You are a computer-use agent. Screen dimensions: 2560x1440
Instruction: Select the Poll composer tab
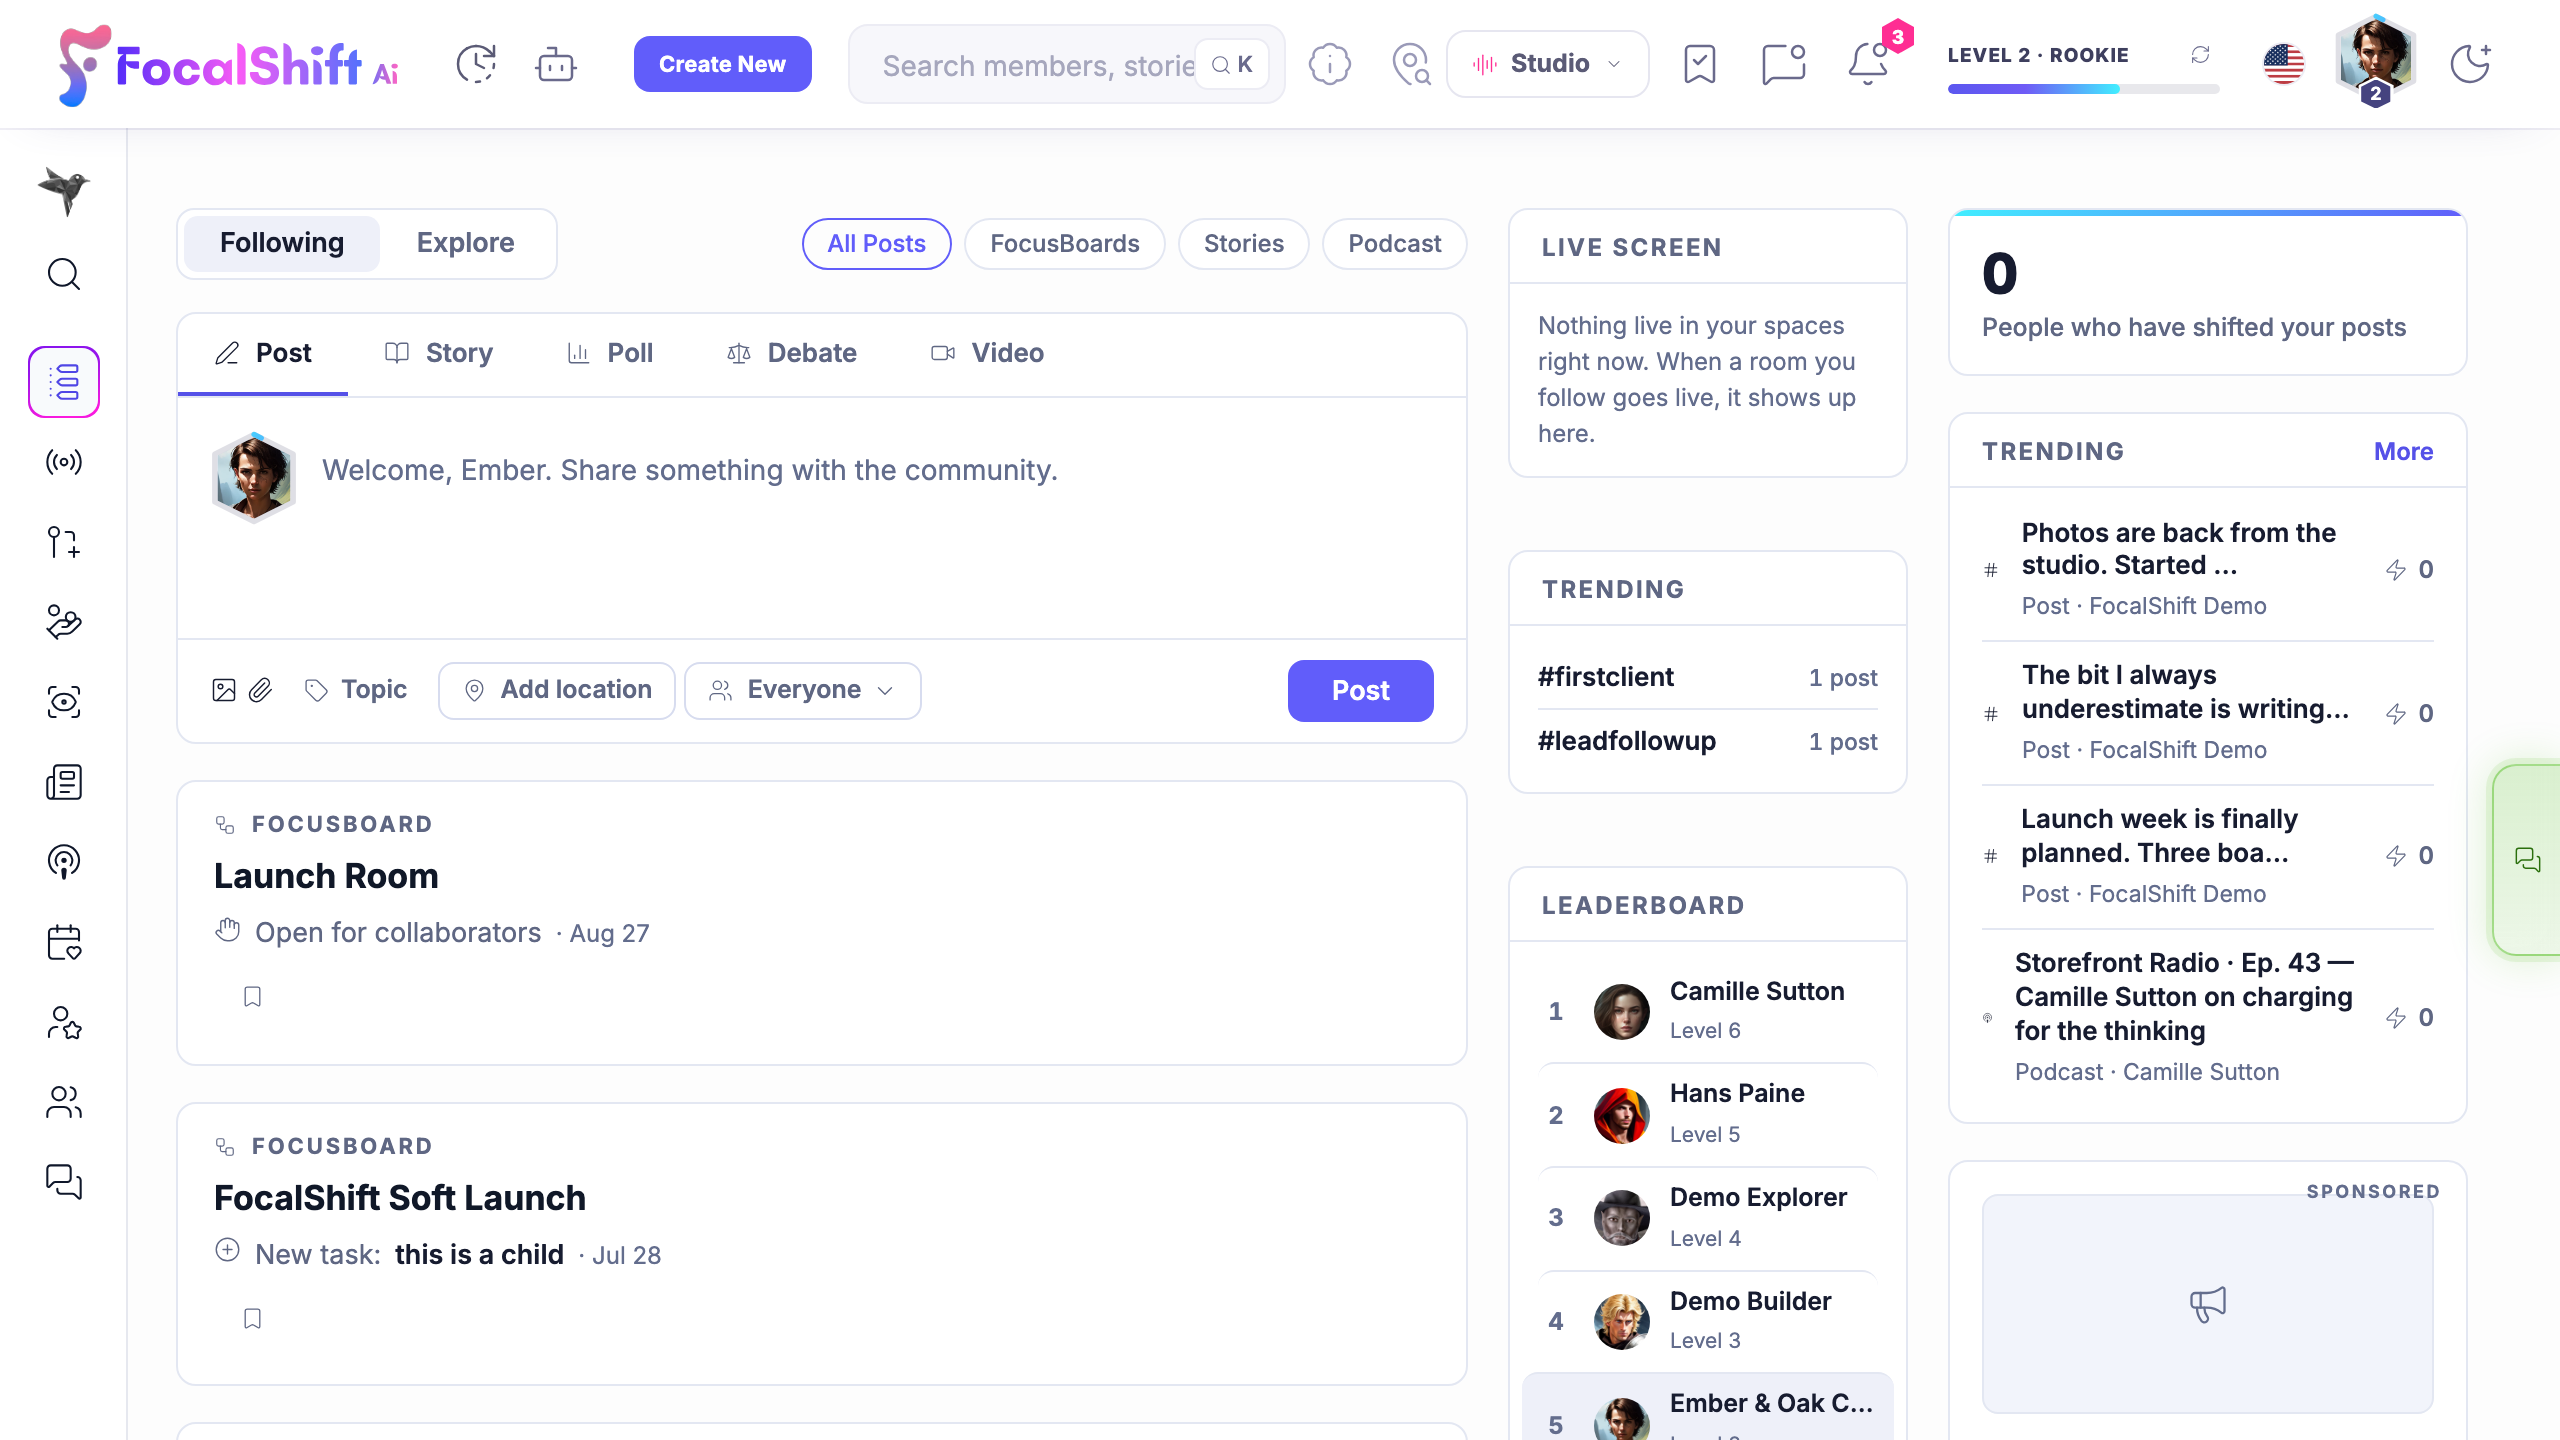coord(610,353)
